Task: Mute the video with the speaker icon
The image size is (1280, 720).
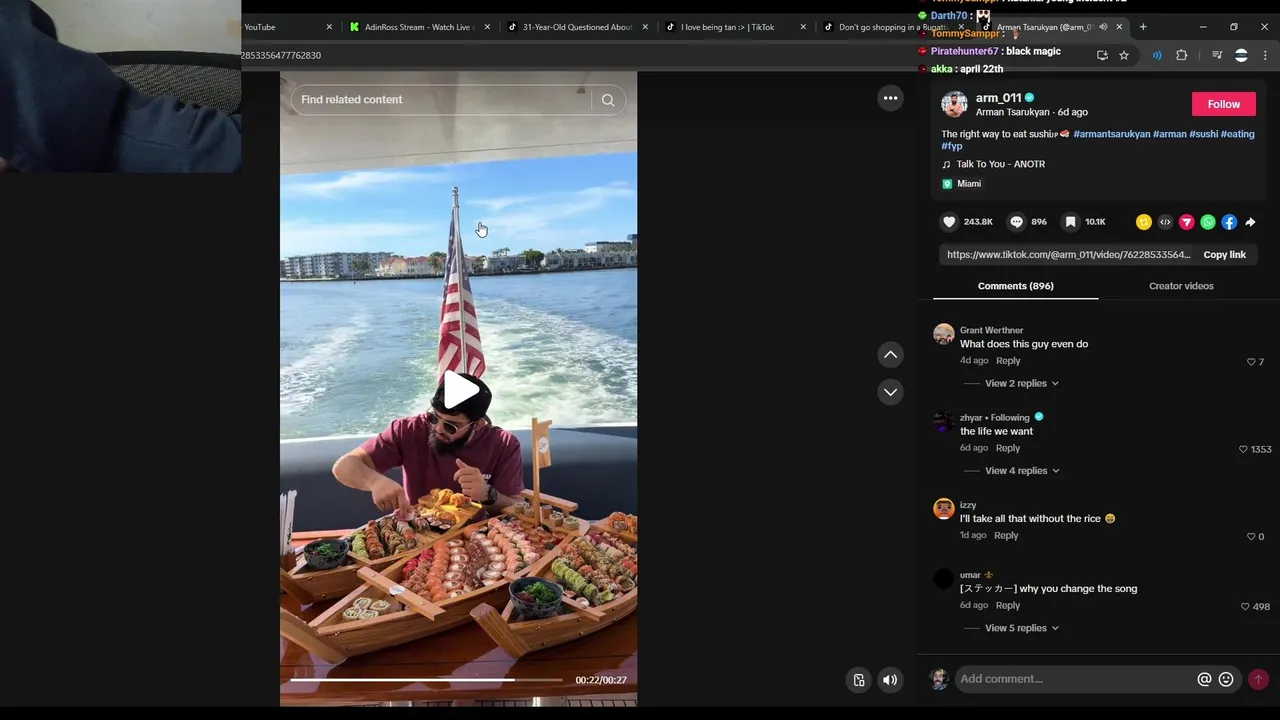Action: click(x=889, y=680)
